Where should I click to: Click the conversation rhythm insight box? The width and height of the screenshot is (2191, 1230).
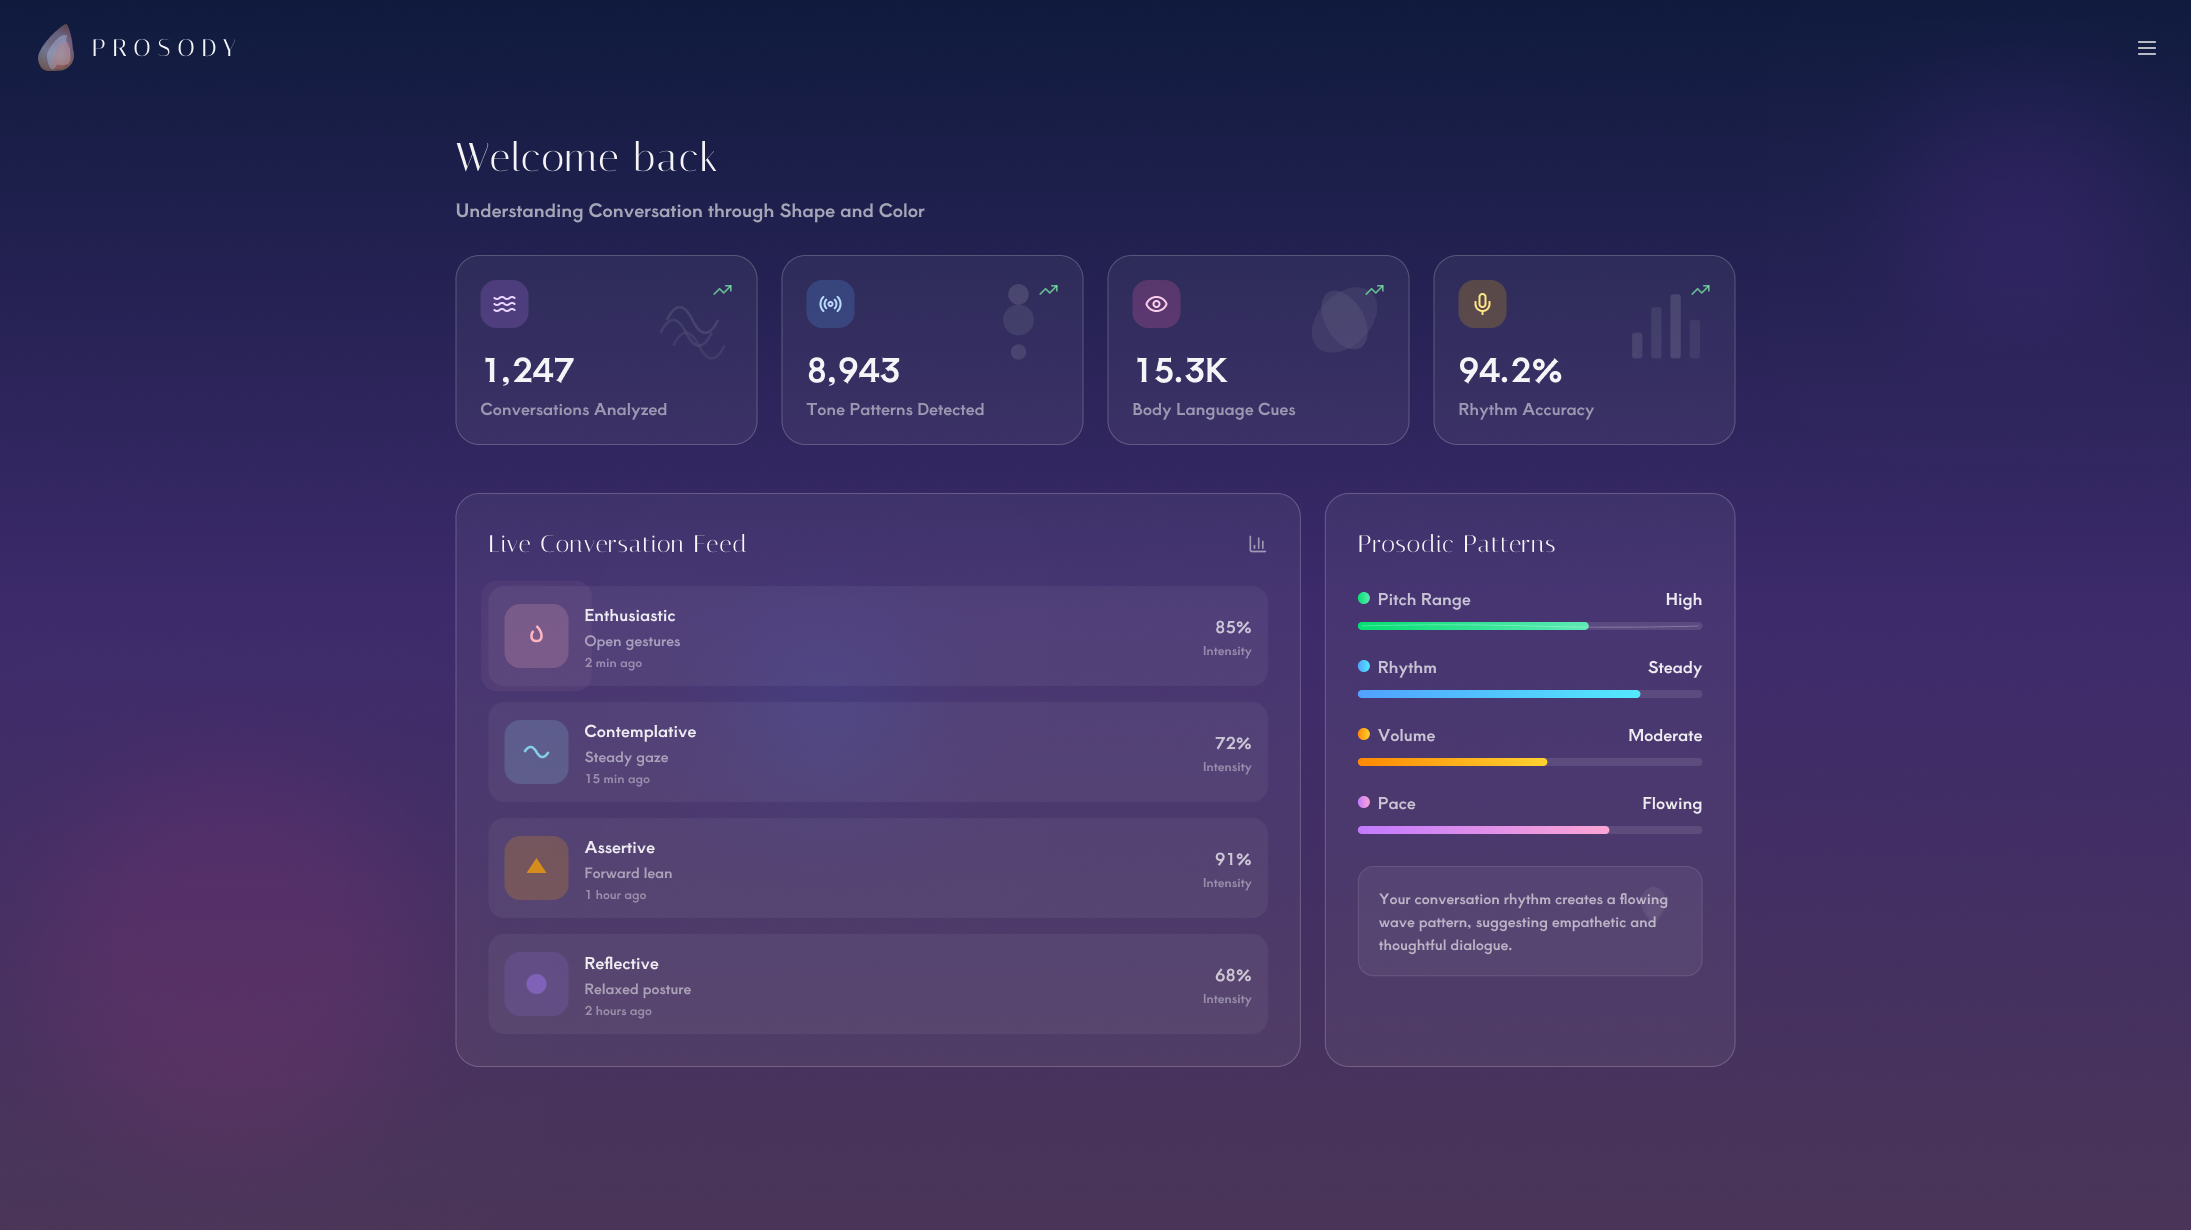(x=1529, y=921)
